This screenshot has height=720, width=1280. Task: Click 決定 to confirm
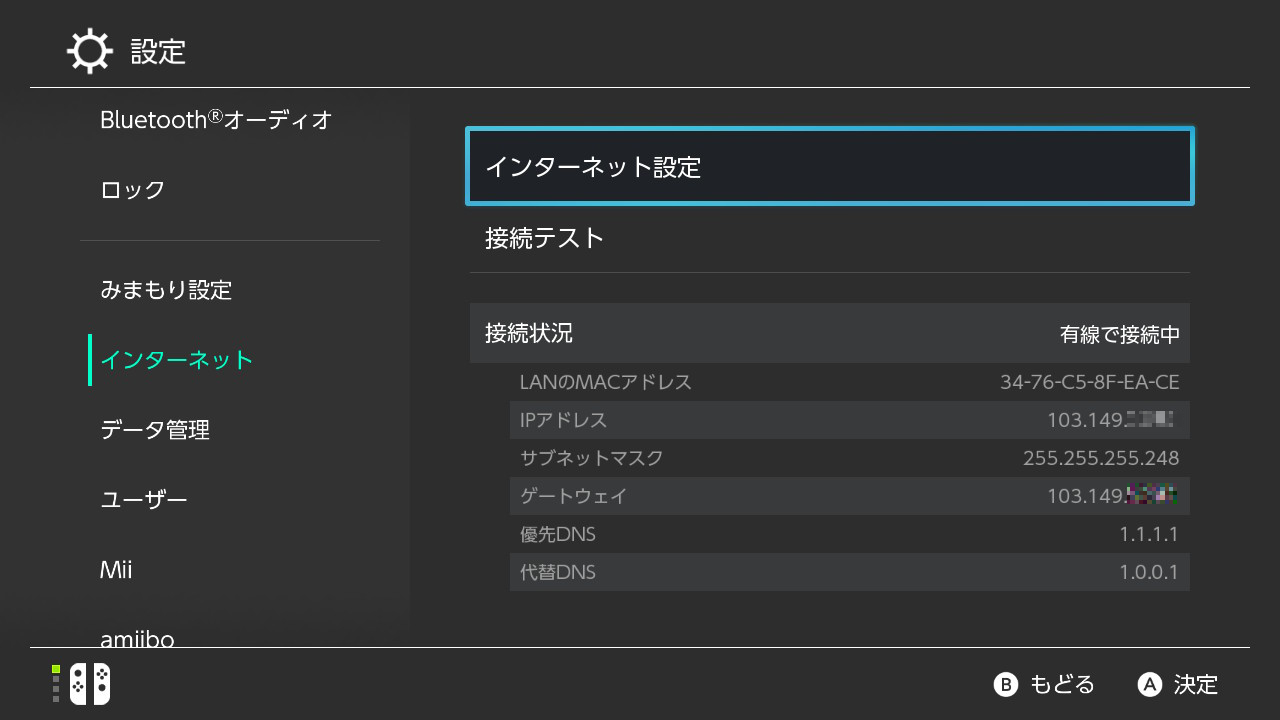(1179, 684)
